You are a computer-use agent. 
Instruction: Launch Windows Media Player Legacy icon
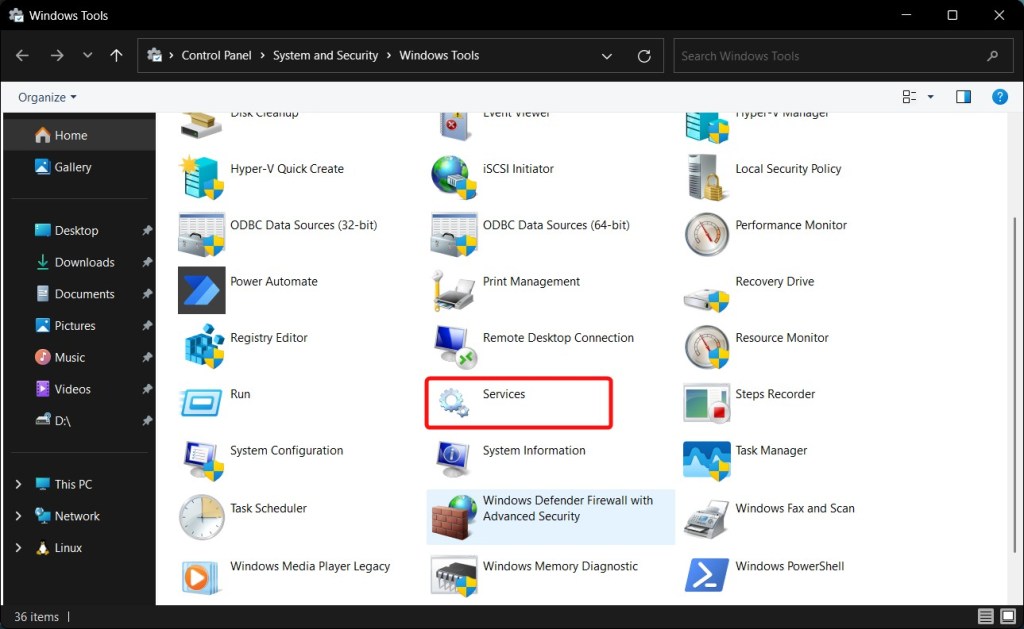click(x=200, y=577)
